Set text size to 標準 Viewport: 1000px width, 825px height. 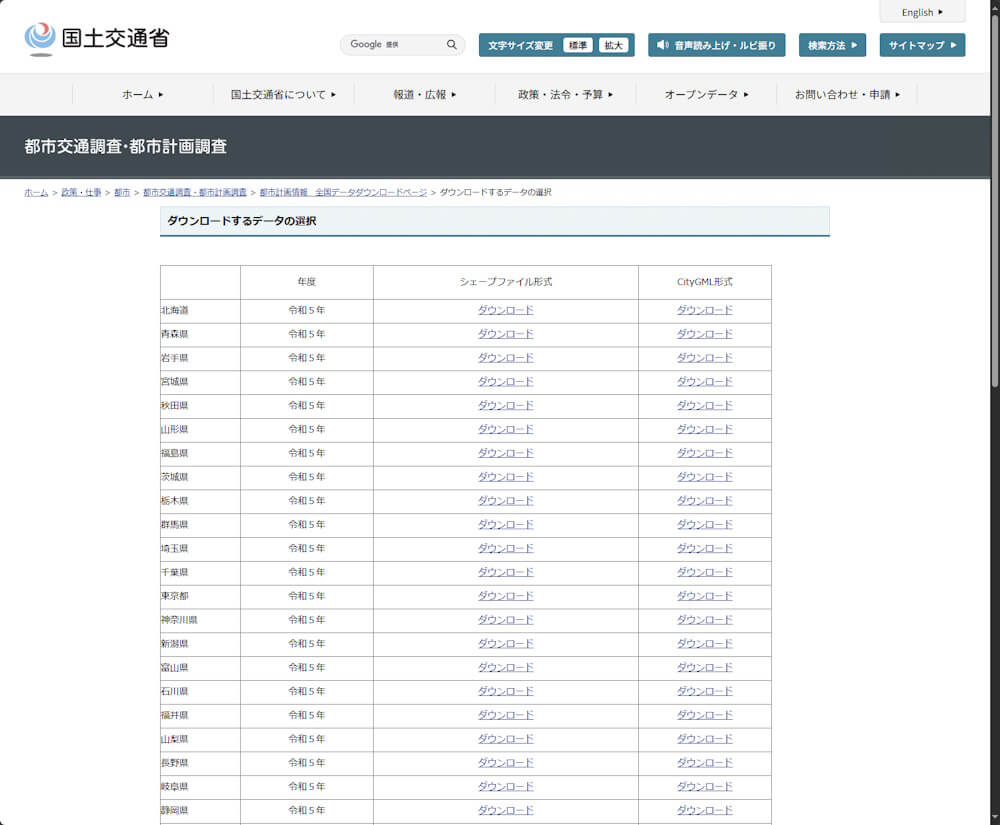(578, 46)
